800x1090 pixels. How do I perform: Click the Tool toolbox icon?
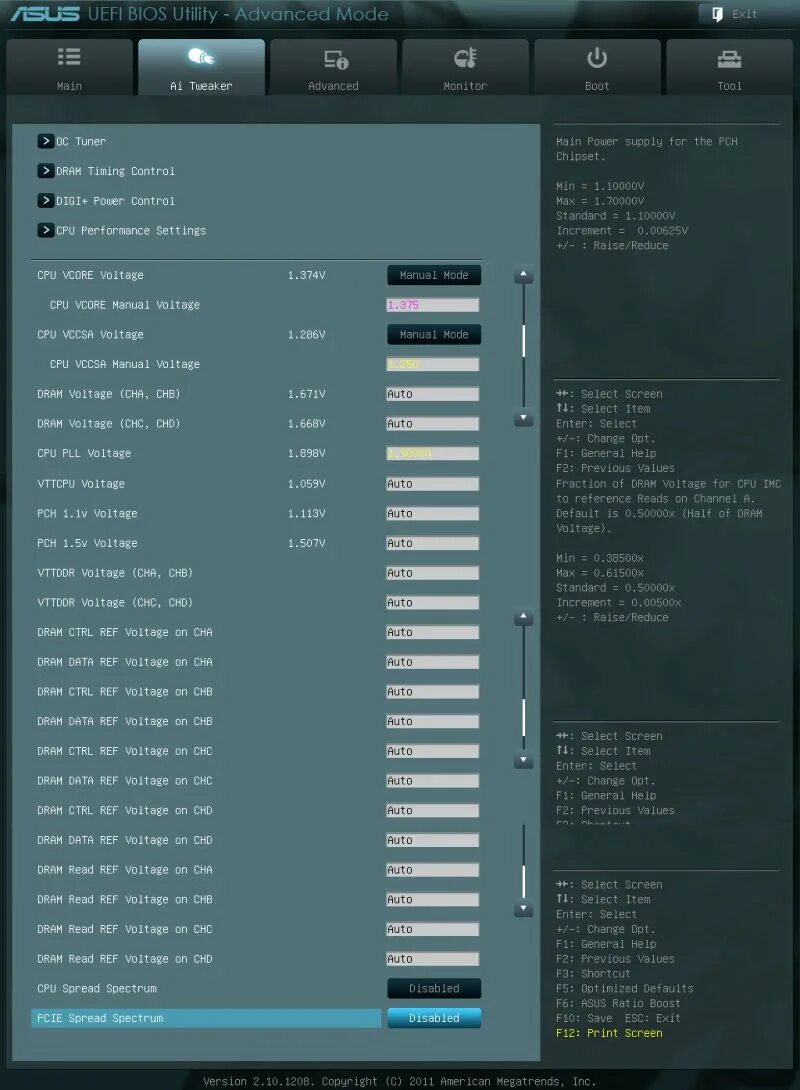(x=729, y=60)
